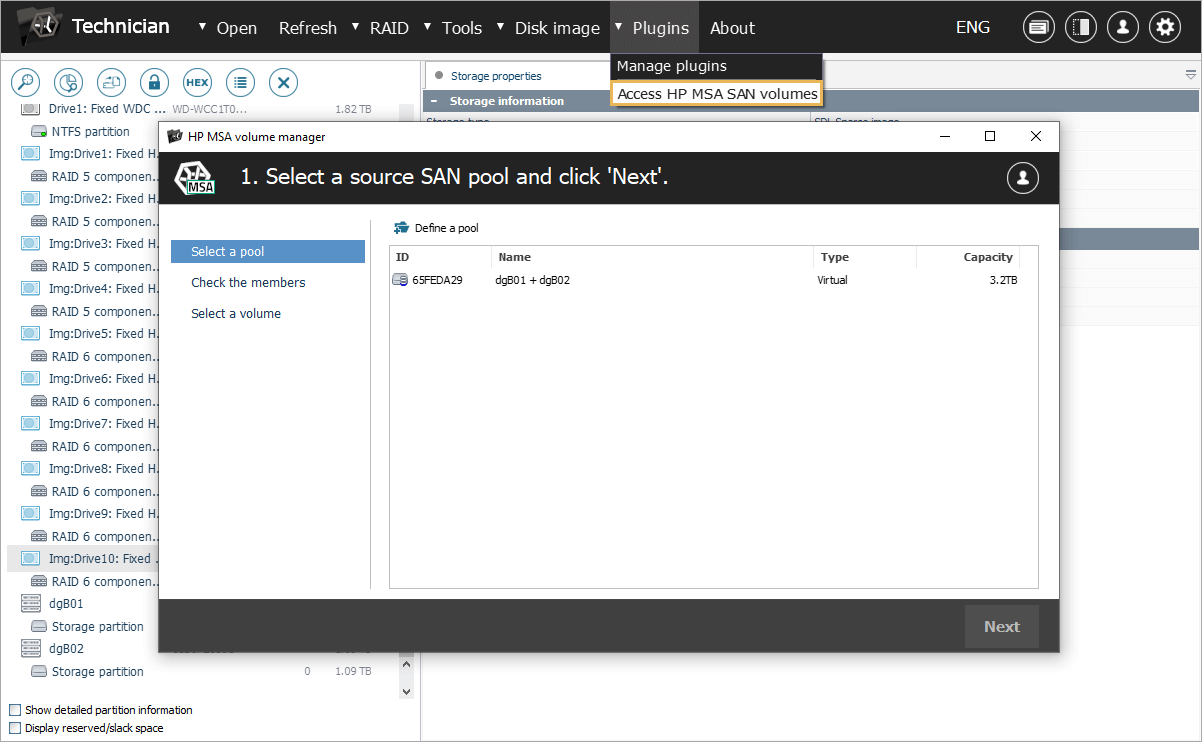Expand the dropdown arrow beside Tools
Viewport: 1202px width, 742px height.
[427, 26]
